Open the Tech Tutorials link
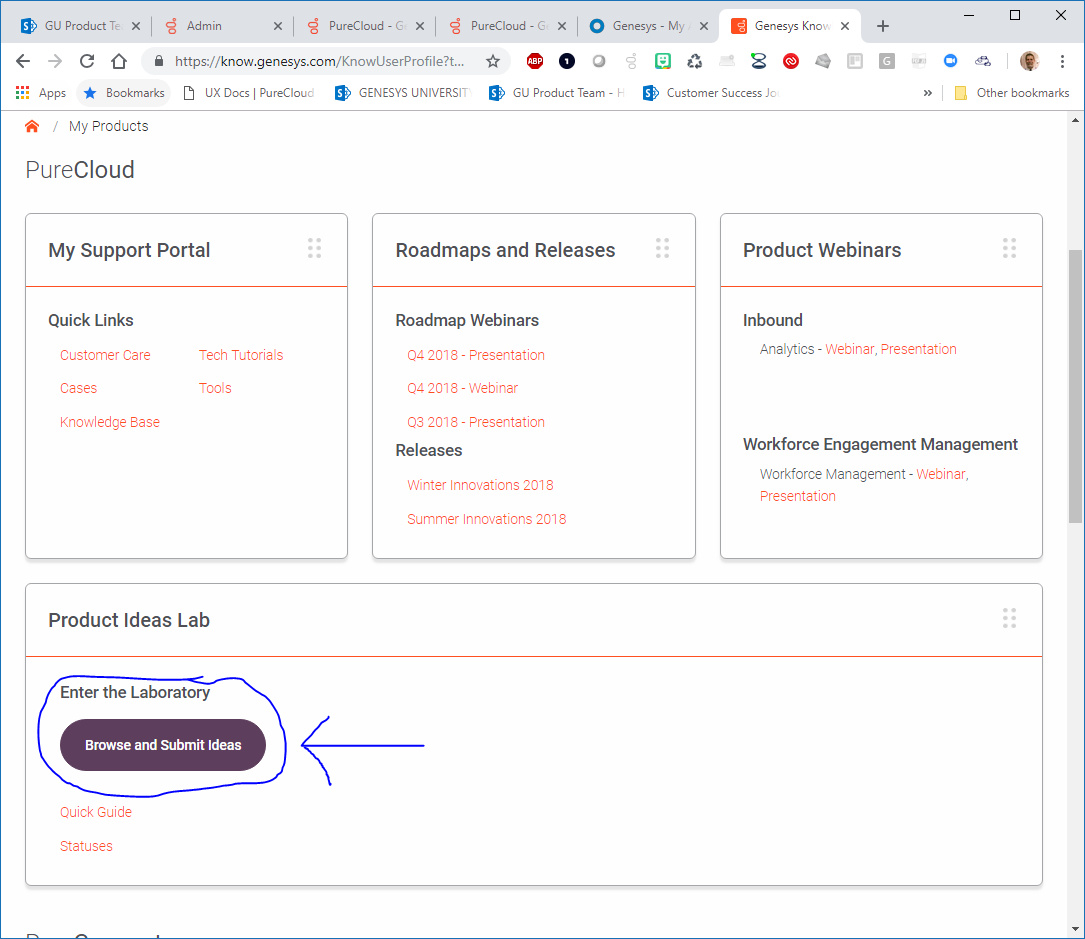 tap(241, 355)
